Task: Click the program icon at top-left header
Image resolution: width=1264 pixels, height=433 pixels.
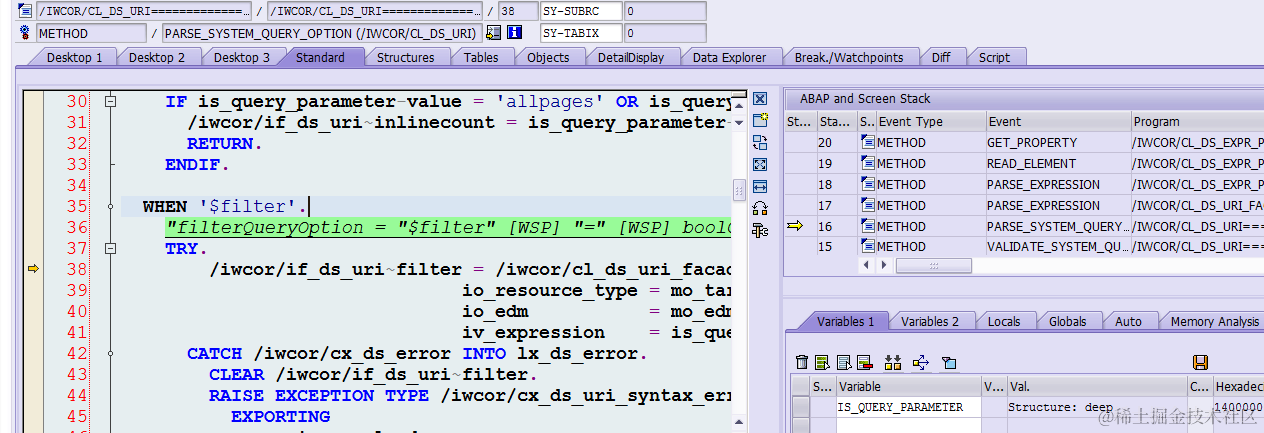Action: click(x=26, y=11)
